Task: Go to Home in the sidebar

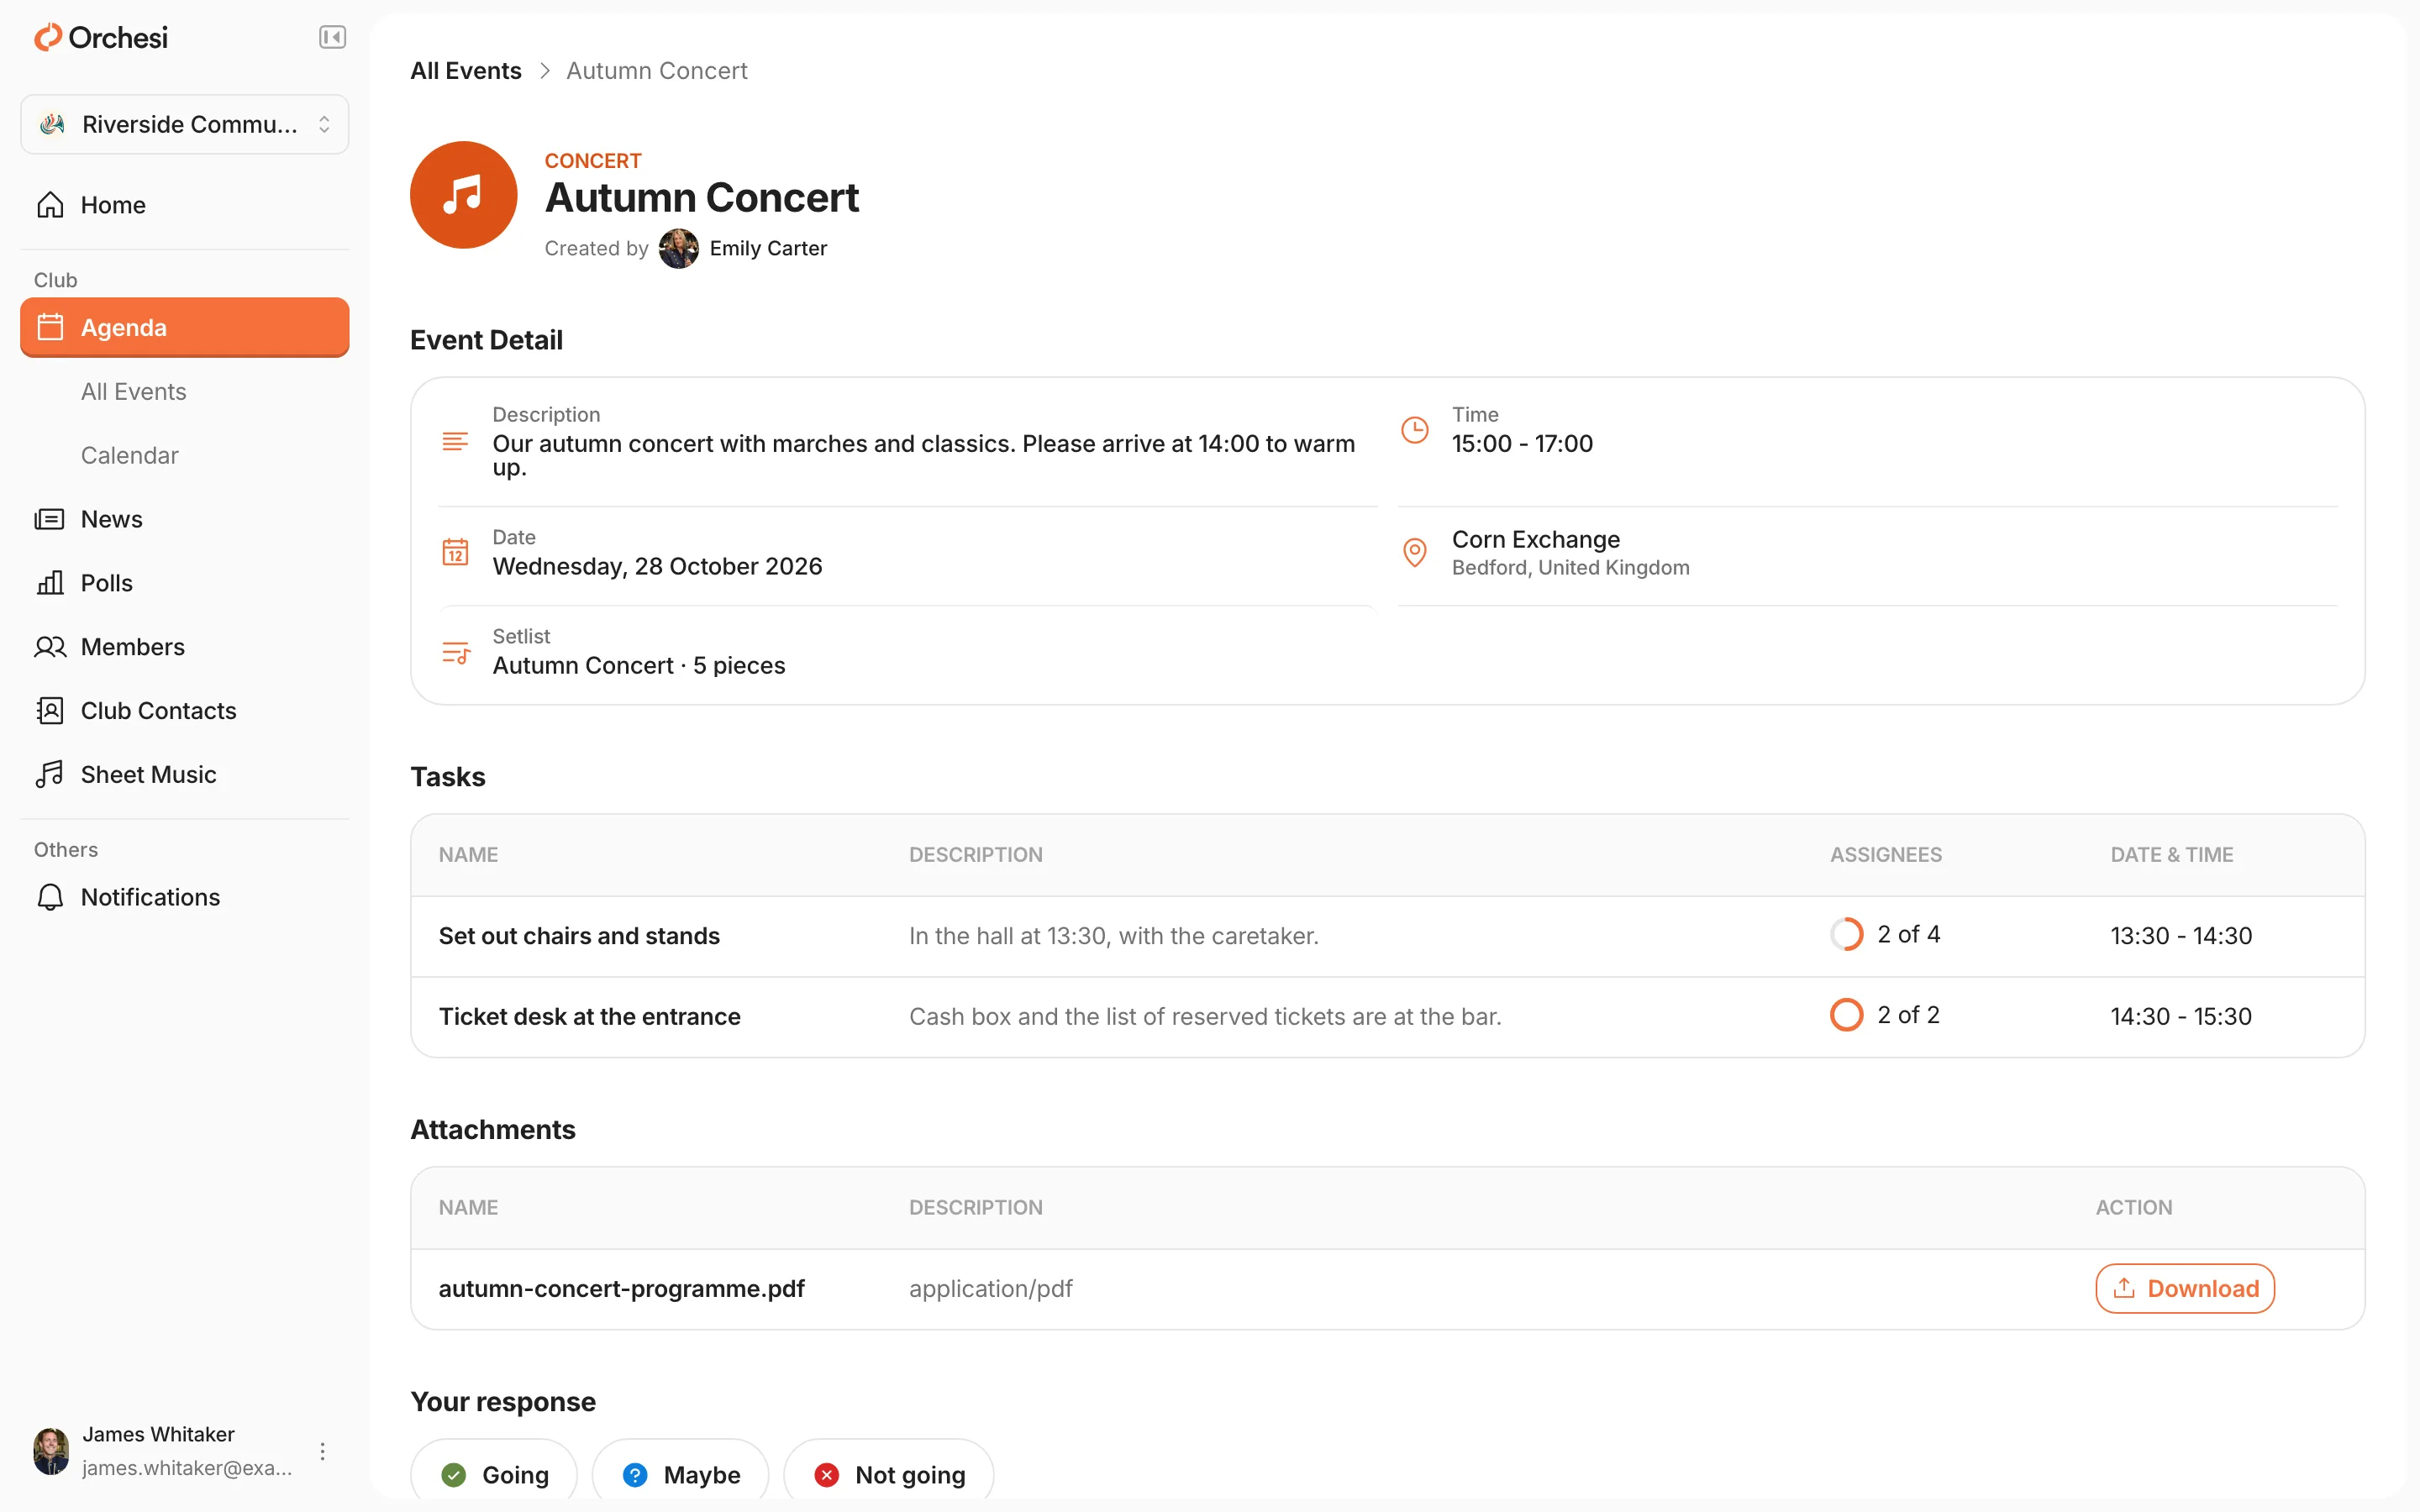Action: [x=185, y=205]
